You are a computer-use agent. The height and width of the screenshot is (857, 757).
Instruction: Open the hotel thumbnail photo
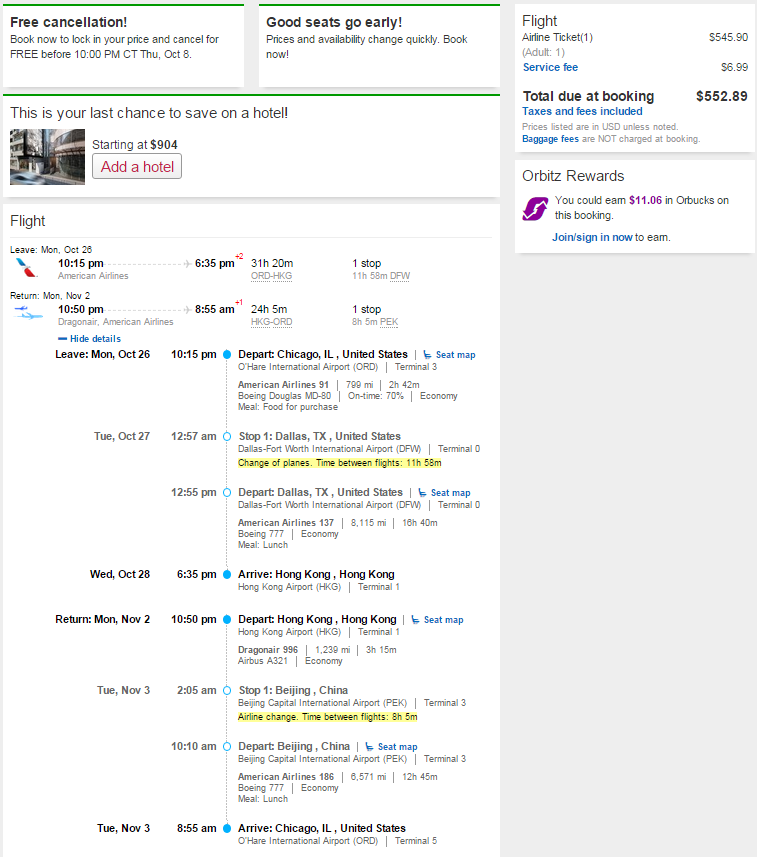(48, 157)
